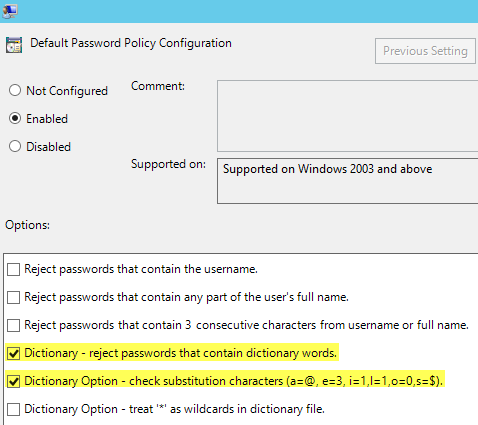Click the Options label
478x425 pixels.
pyautogui.click(x=27, y=225)
